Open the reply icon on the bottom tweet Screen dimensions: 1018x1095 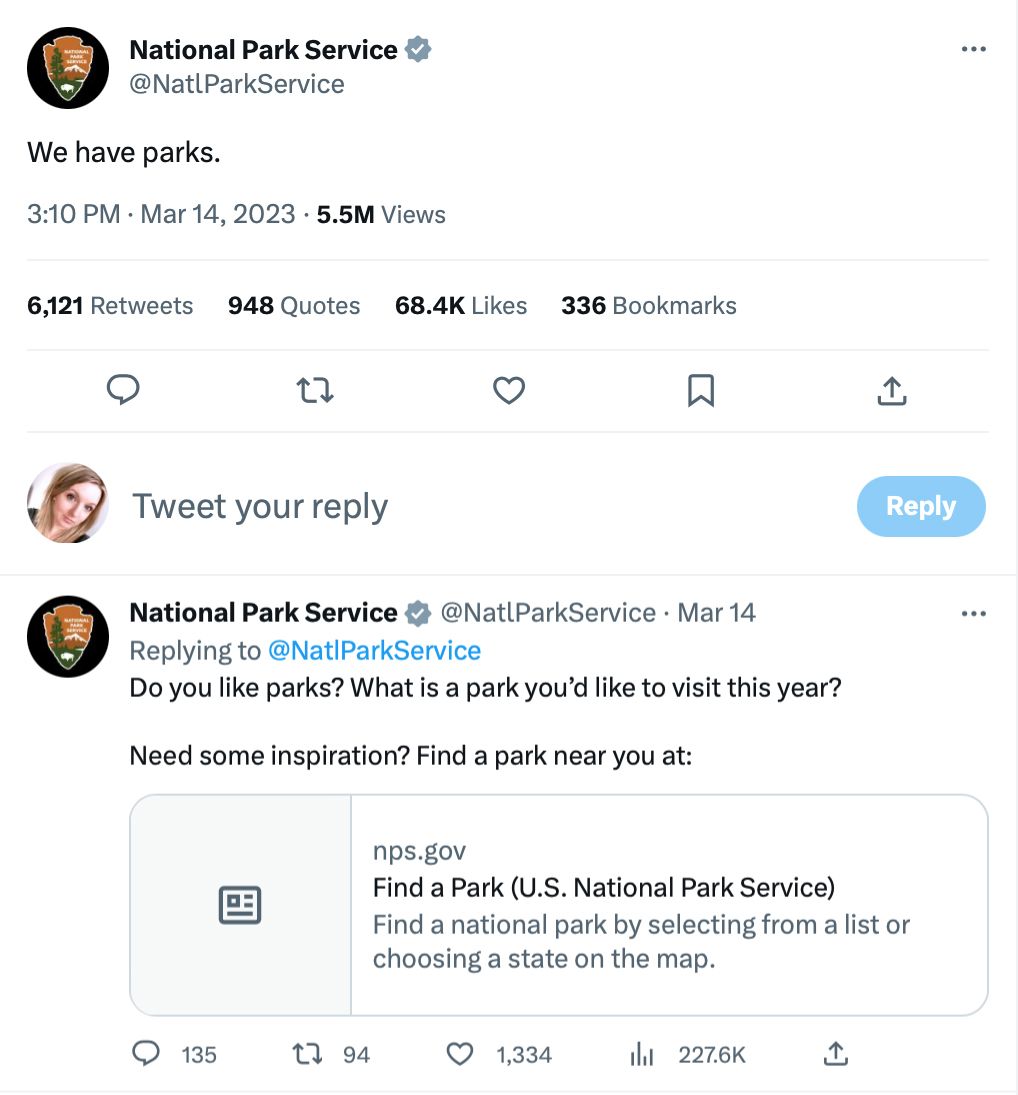tap(145, 1054)
